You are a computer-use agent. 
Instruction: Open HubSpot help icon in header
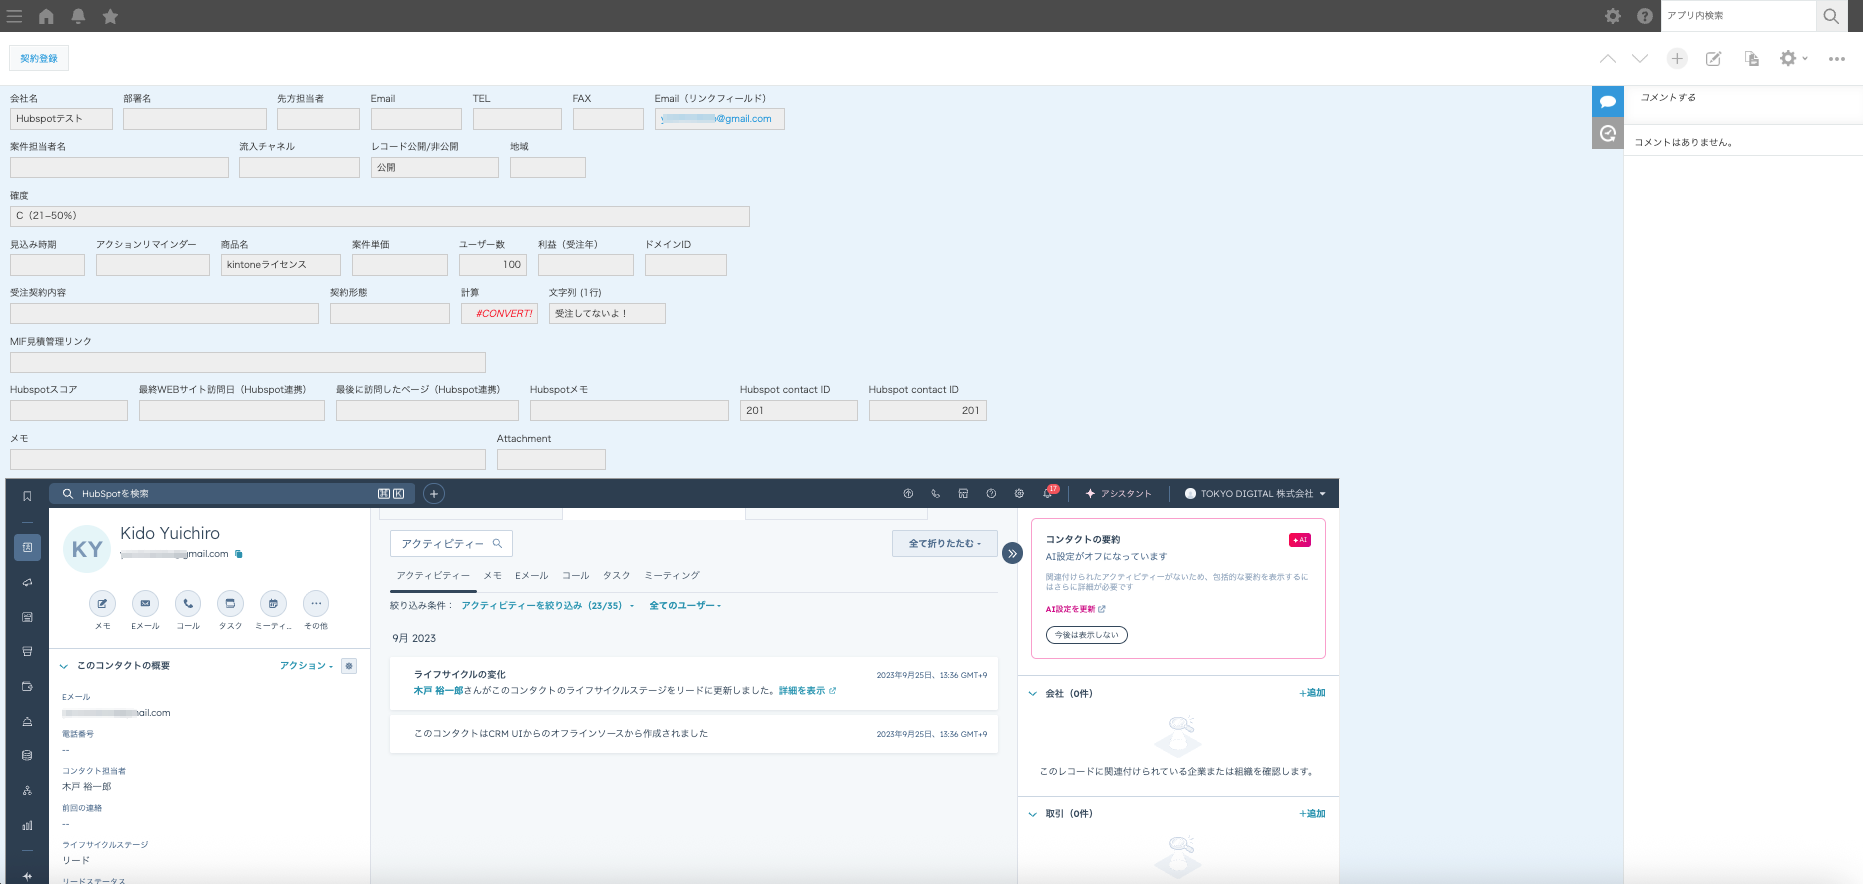tap(991, 494)
